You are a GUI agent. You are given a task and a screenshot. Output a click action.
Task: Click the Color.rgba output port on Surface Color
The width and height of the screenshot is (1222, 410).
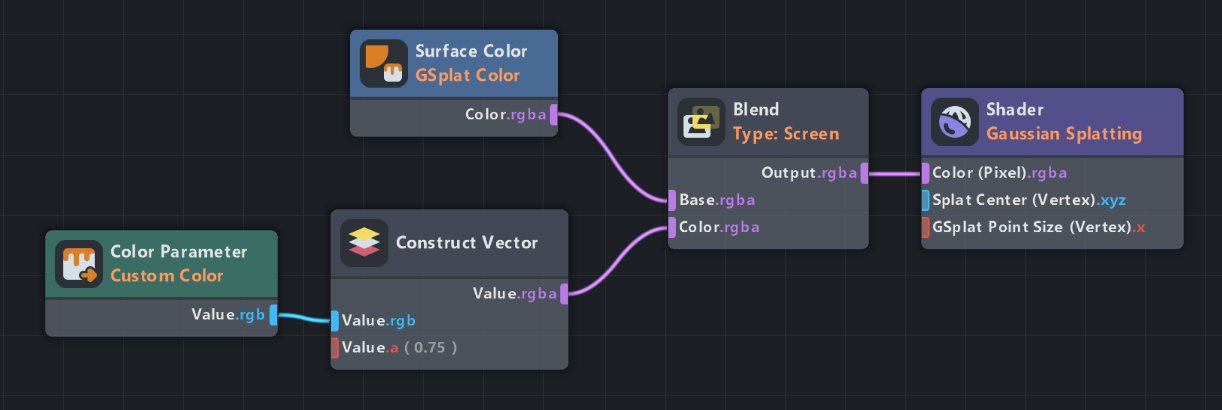tap(553, 115)
